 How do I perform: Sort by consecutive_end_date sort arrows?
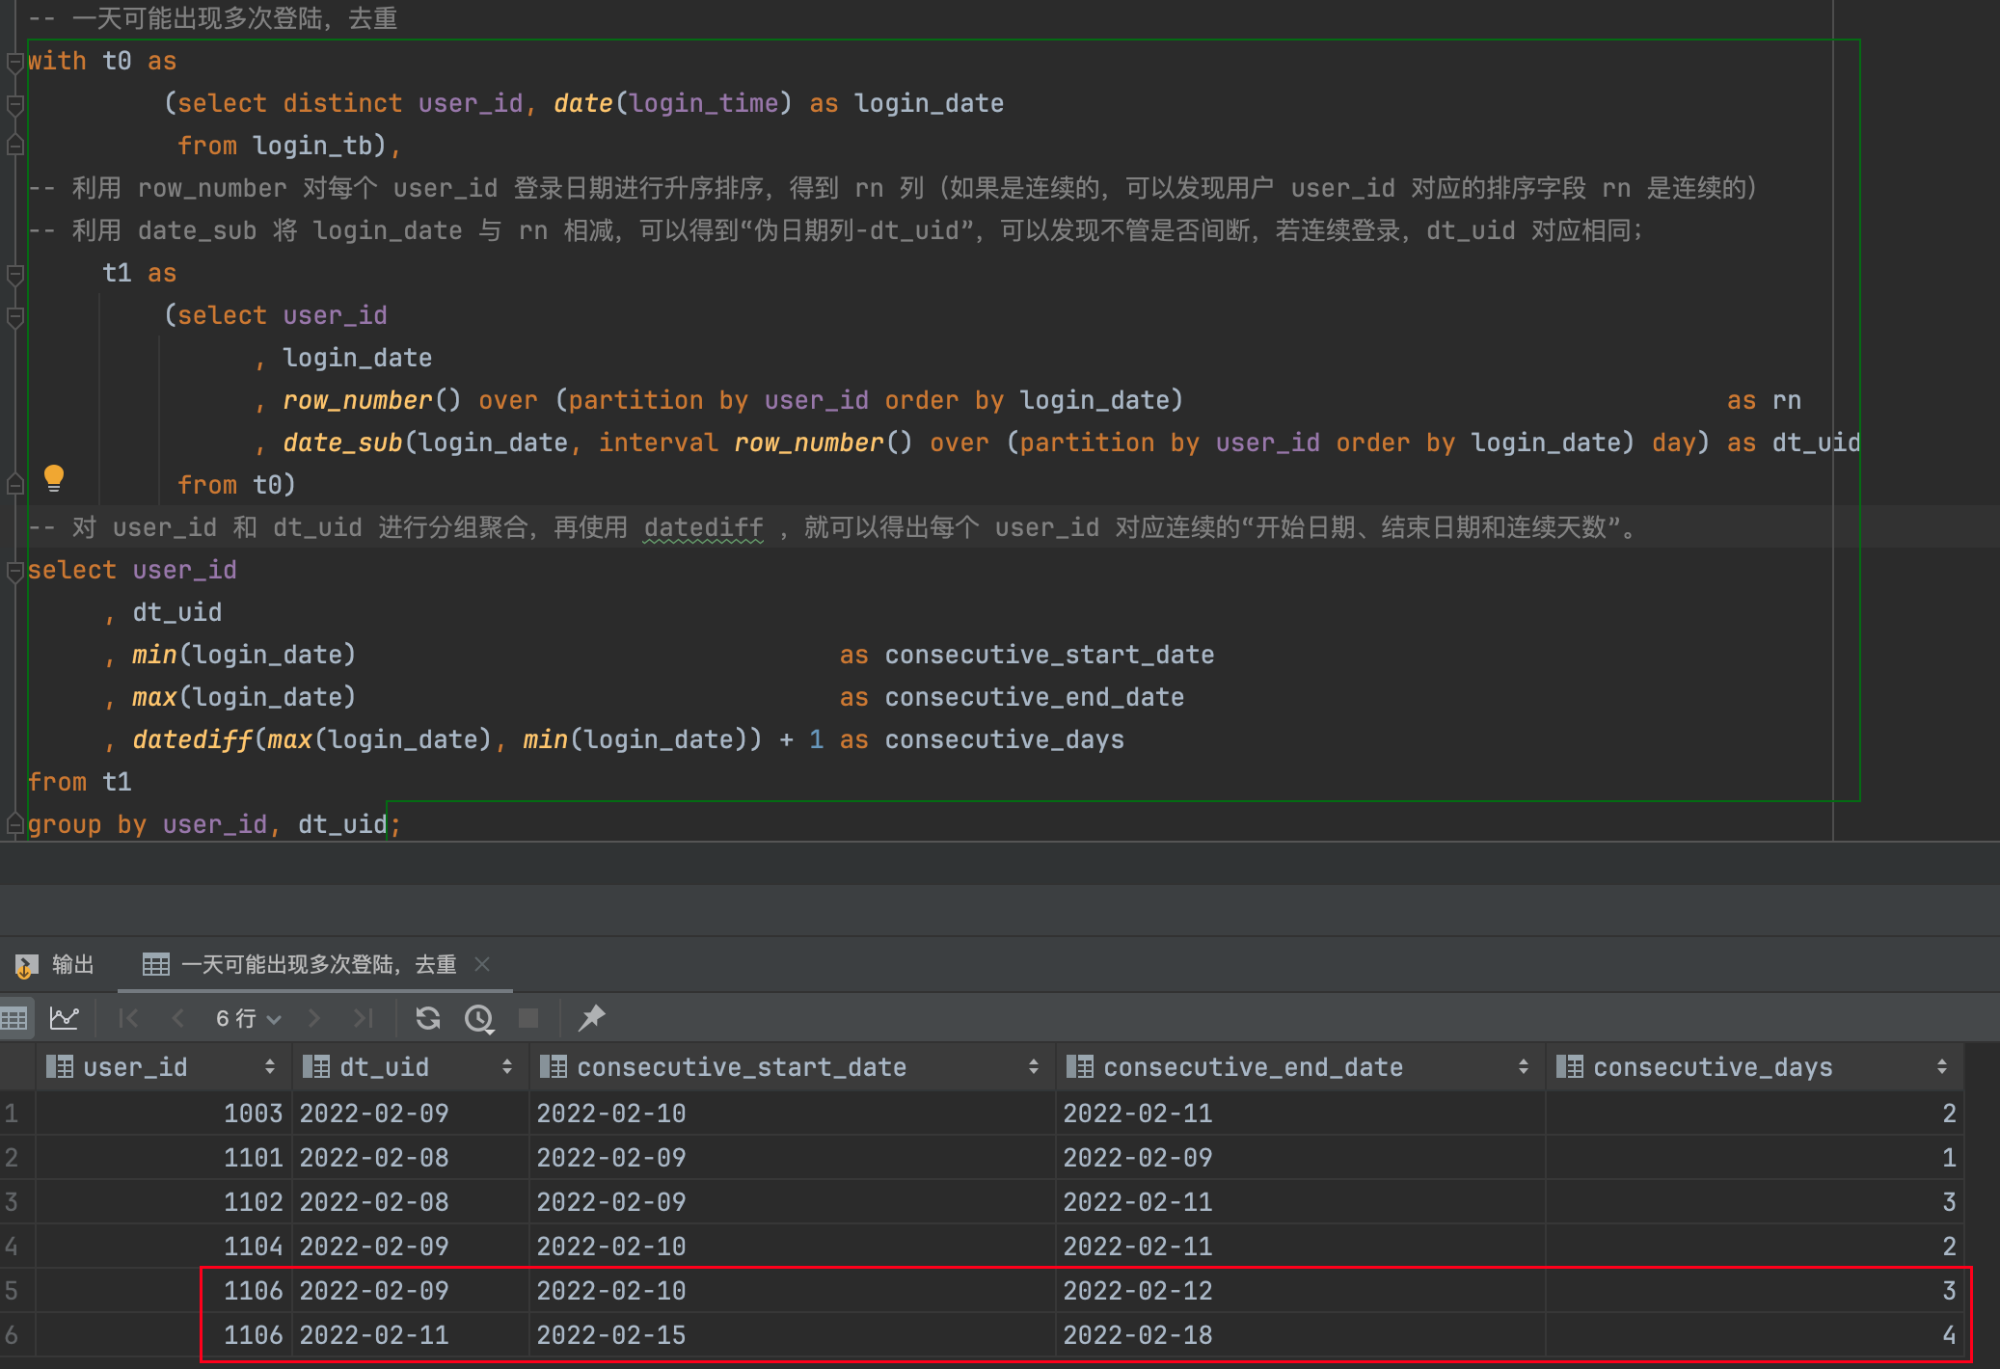coord(1523,1068)
